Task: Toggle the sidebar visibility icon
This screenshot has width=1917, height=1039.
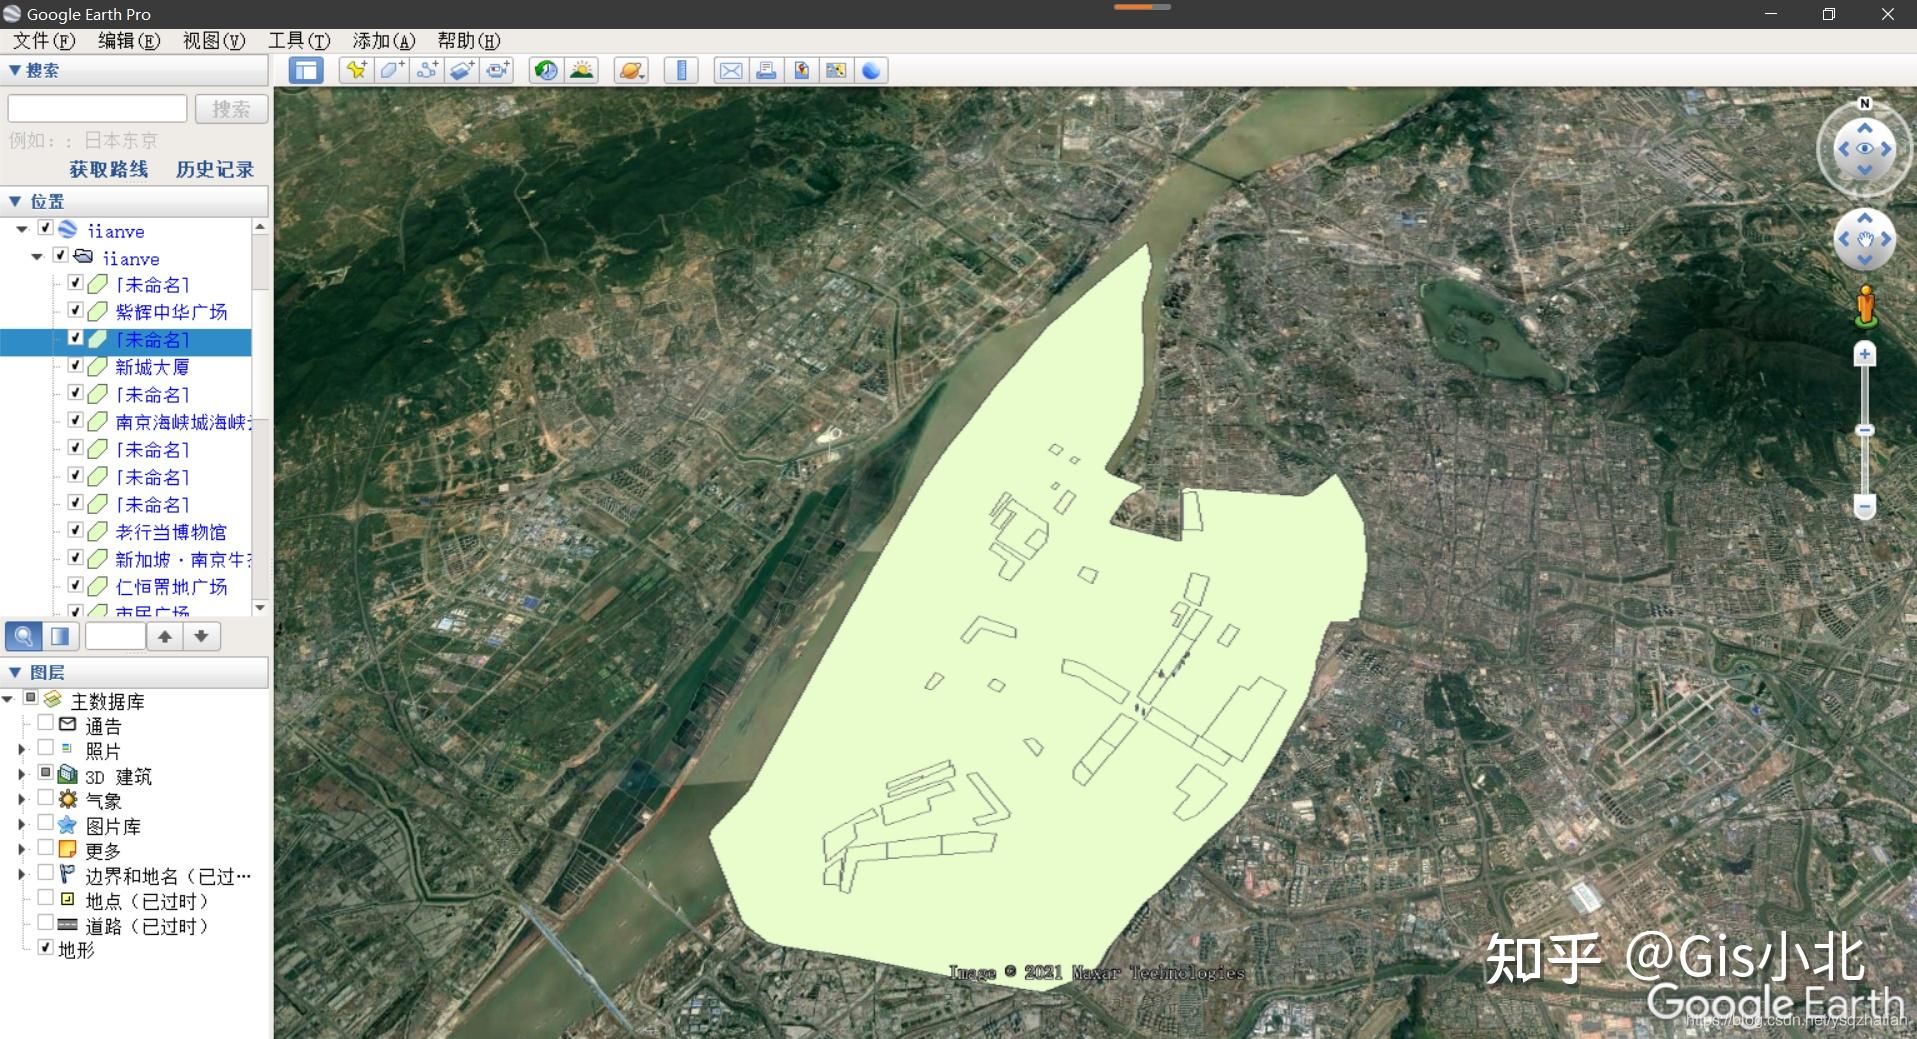Action: pyautogui.click(x=306, y=70)
